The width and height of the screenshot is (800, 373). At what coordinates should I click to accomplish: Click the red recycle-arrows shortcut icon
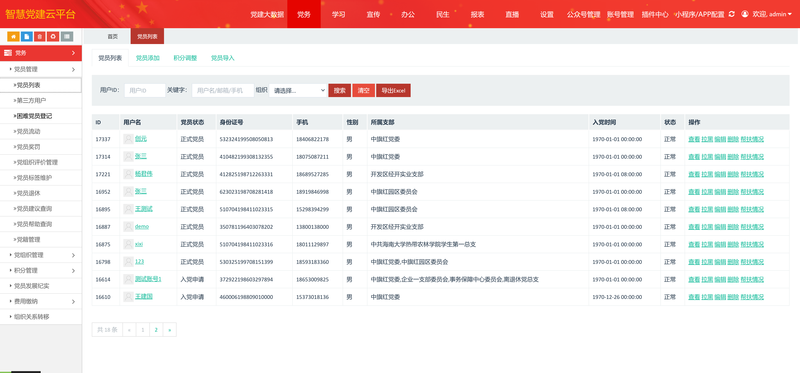tap(53, 36)
